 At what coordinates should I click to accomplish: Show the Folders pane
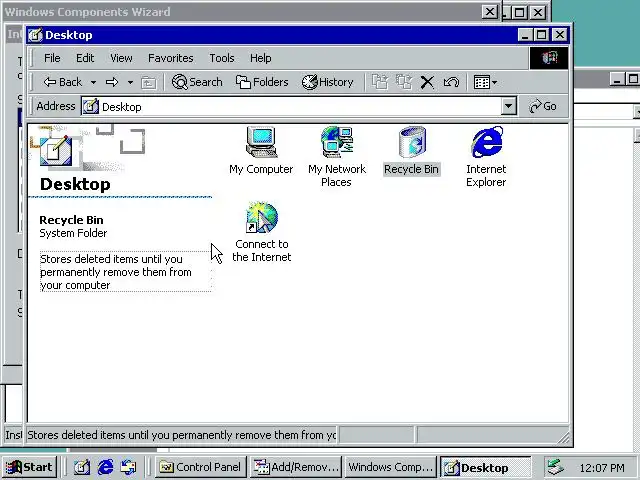[262, 82]
